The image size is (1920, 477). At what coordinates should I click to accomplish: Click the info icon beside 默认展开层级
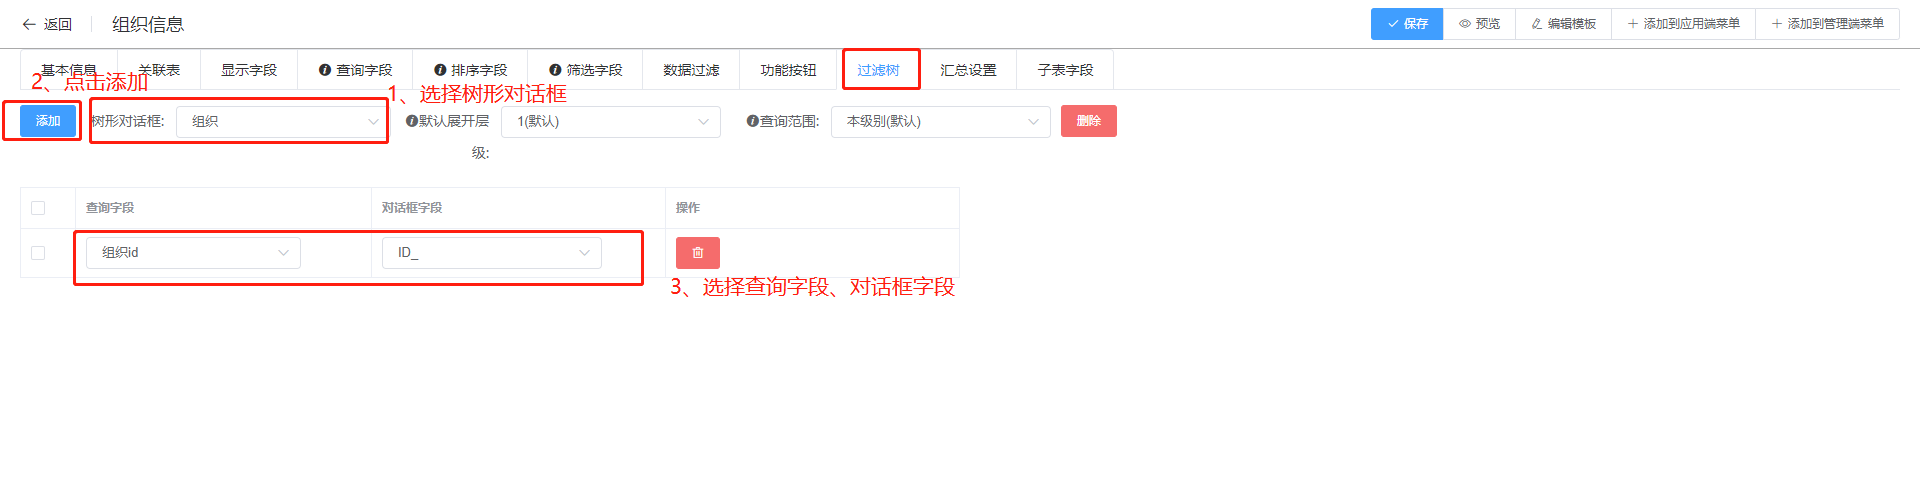[x=412, y=121]
